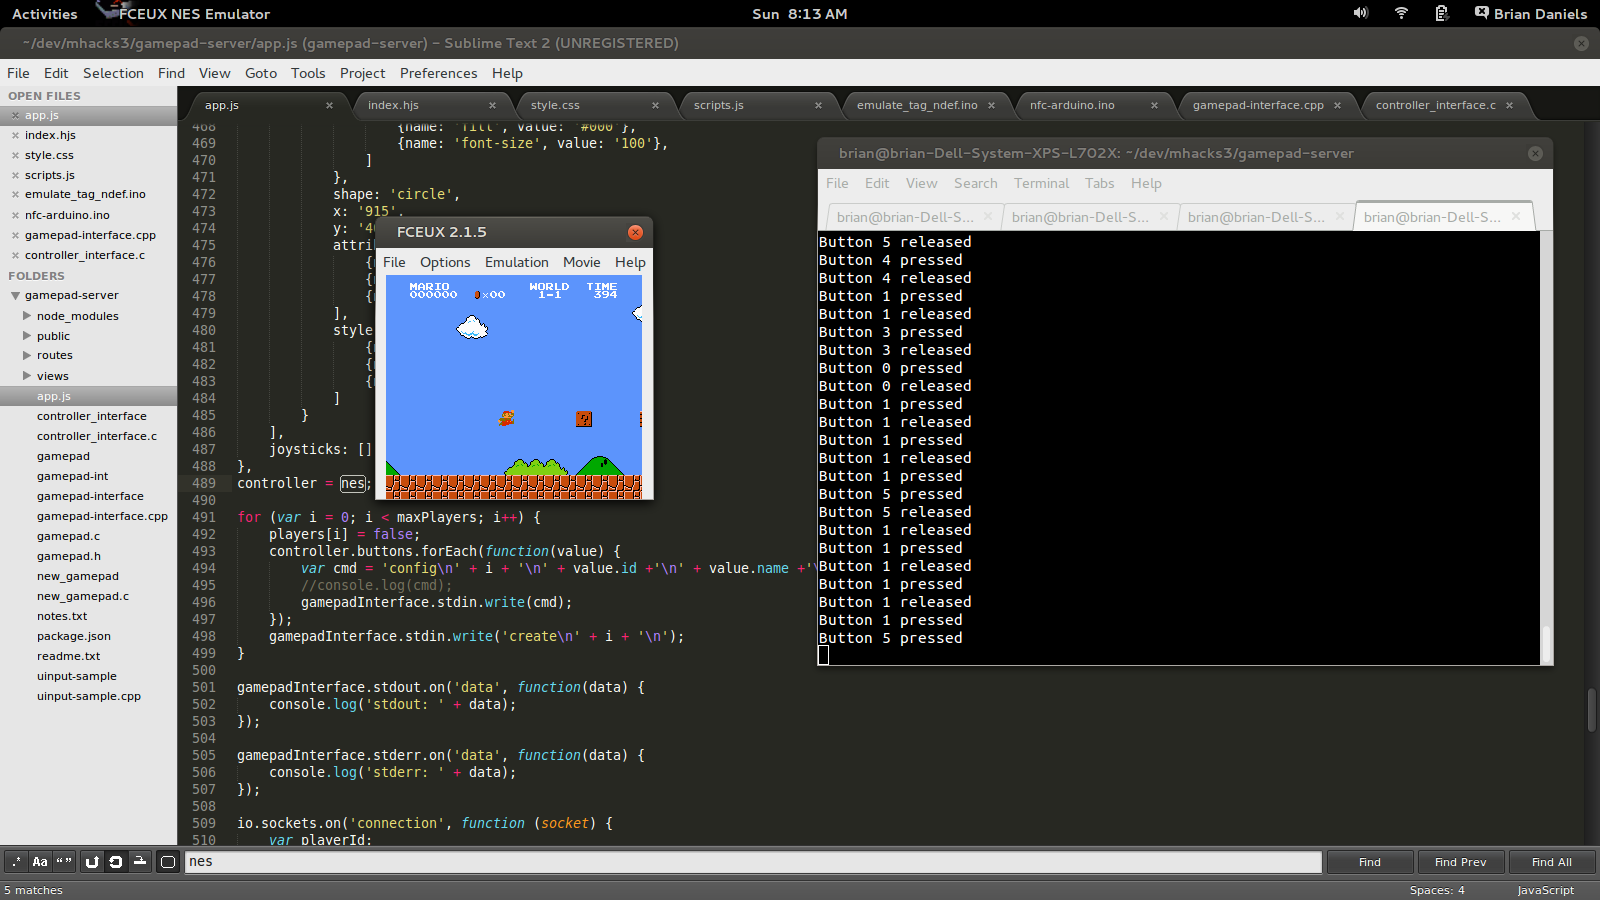Expand the public folder
Image resolution: width=1600 pixels, height=900 pixels.
coord(27,336)
